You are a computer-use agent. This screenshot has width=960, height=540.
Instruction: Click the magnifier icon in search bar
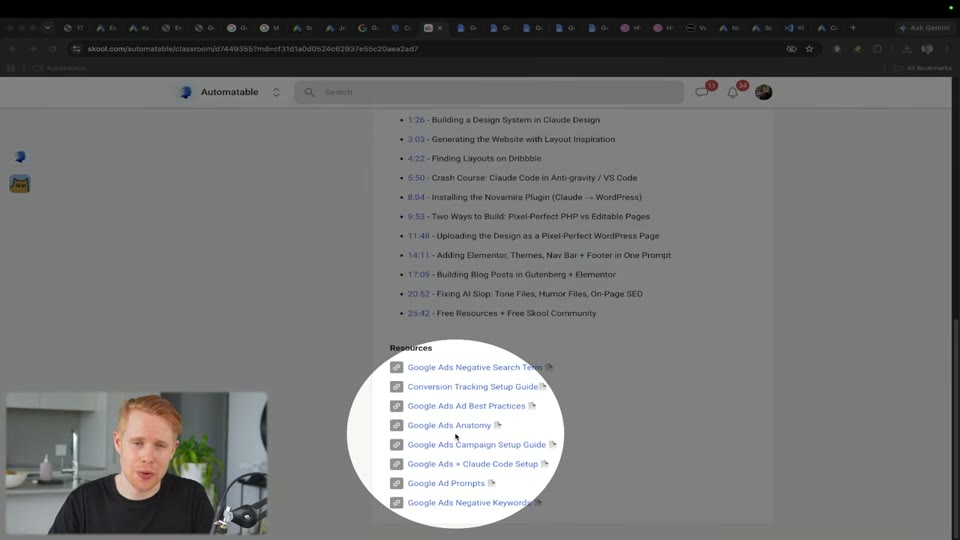309,92
